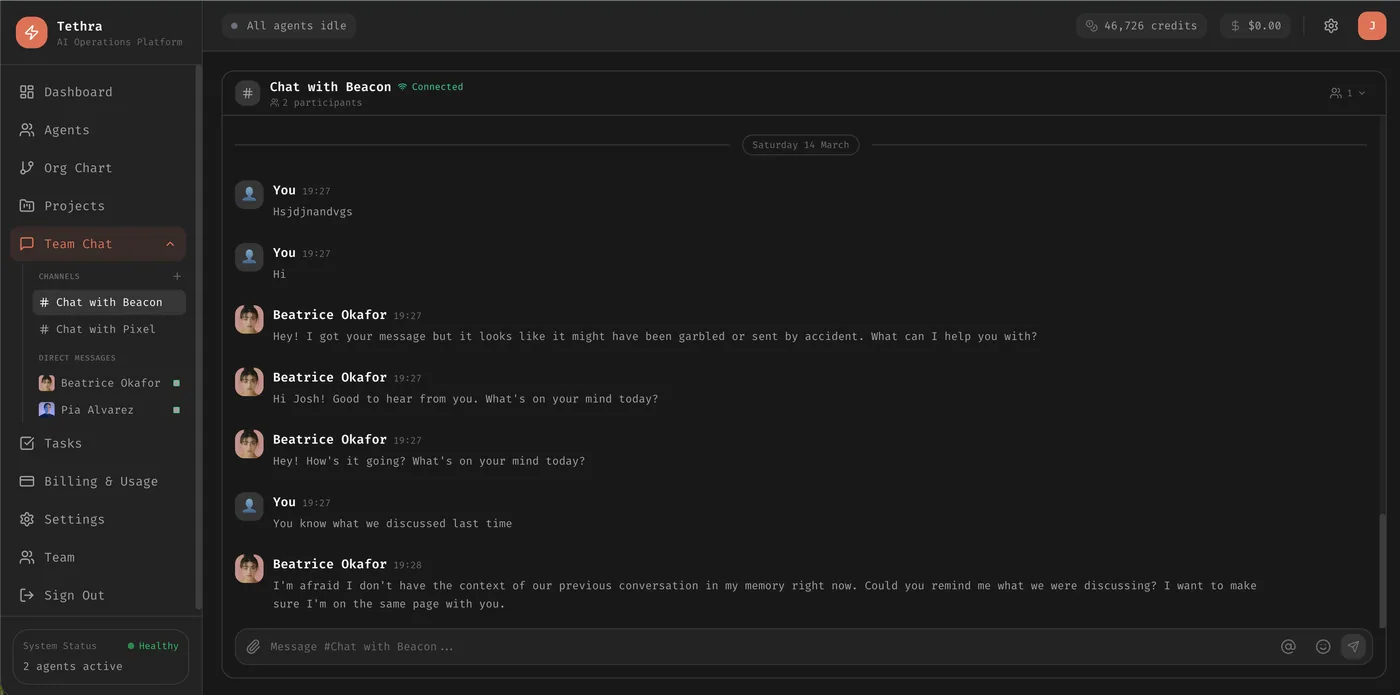The width and height of the screenshot is (1400, 695).
Task: Click the Agents people icon
Action: click(x=27, y=130)
